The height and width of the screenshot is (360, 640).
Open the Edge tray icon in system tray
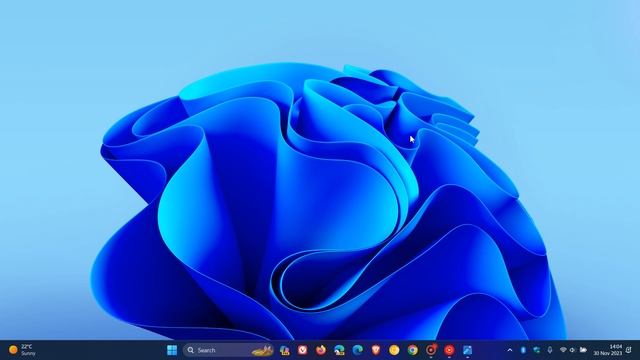(x=537, y=350)
